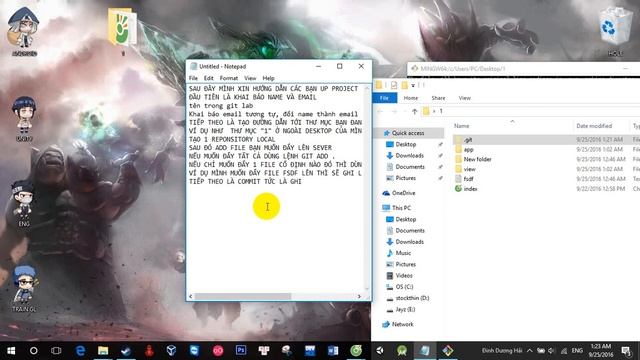
Task: Open the Windows Start menu
Action: click(11, 351)
